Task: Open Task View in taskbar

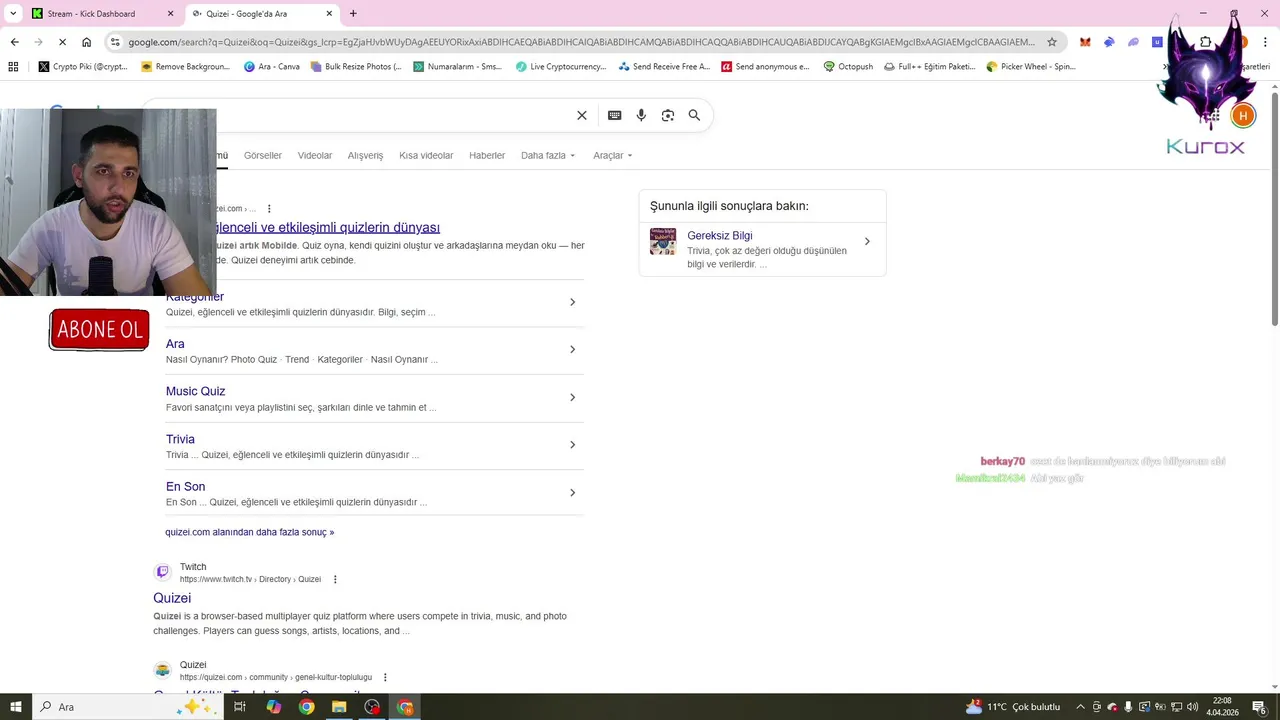Action: [240, 706]
